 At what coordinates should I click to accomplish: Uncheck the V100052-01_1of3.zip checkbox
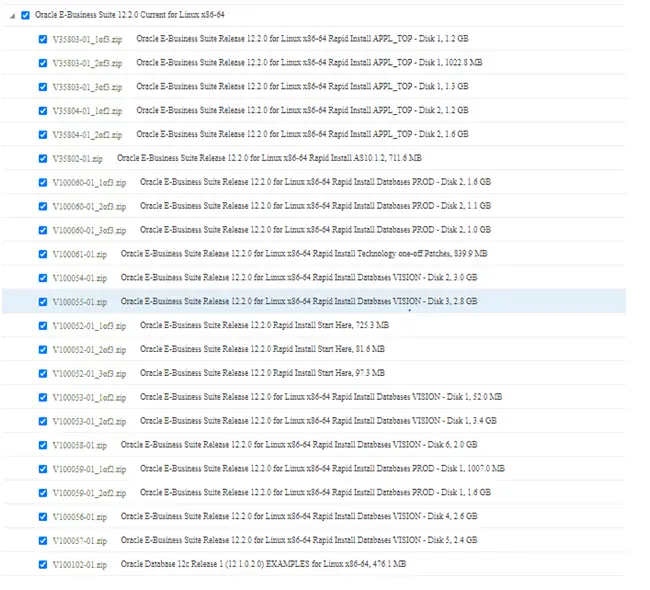coord(43,325)
